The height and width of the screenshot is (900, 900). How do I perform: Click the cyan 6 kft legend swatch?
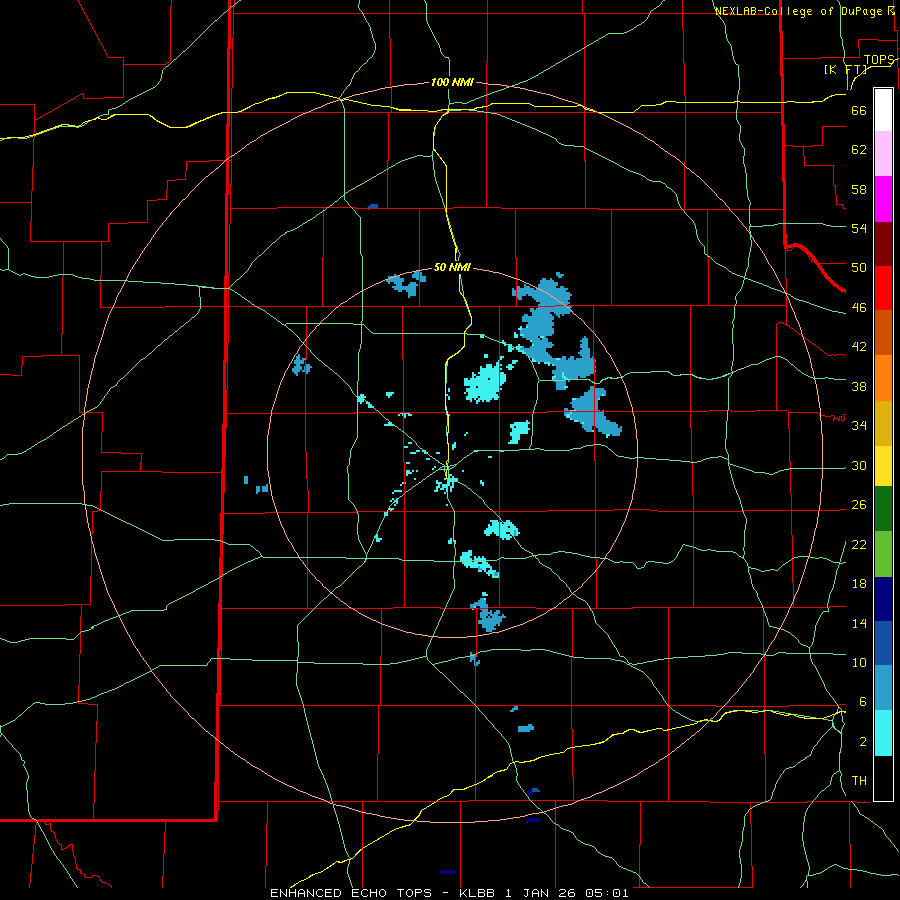pos(883,733)
